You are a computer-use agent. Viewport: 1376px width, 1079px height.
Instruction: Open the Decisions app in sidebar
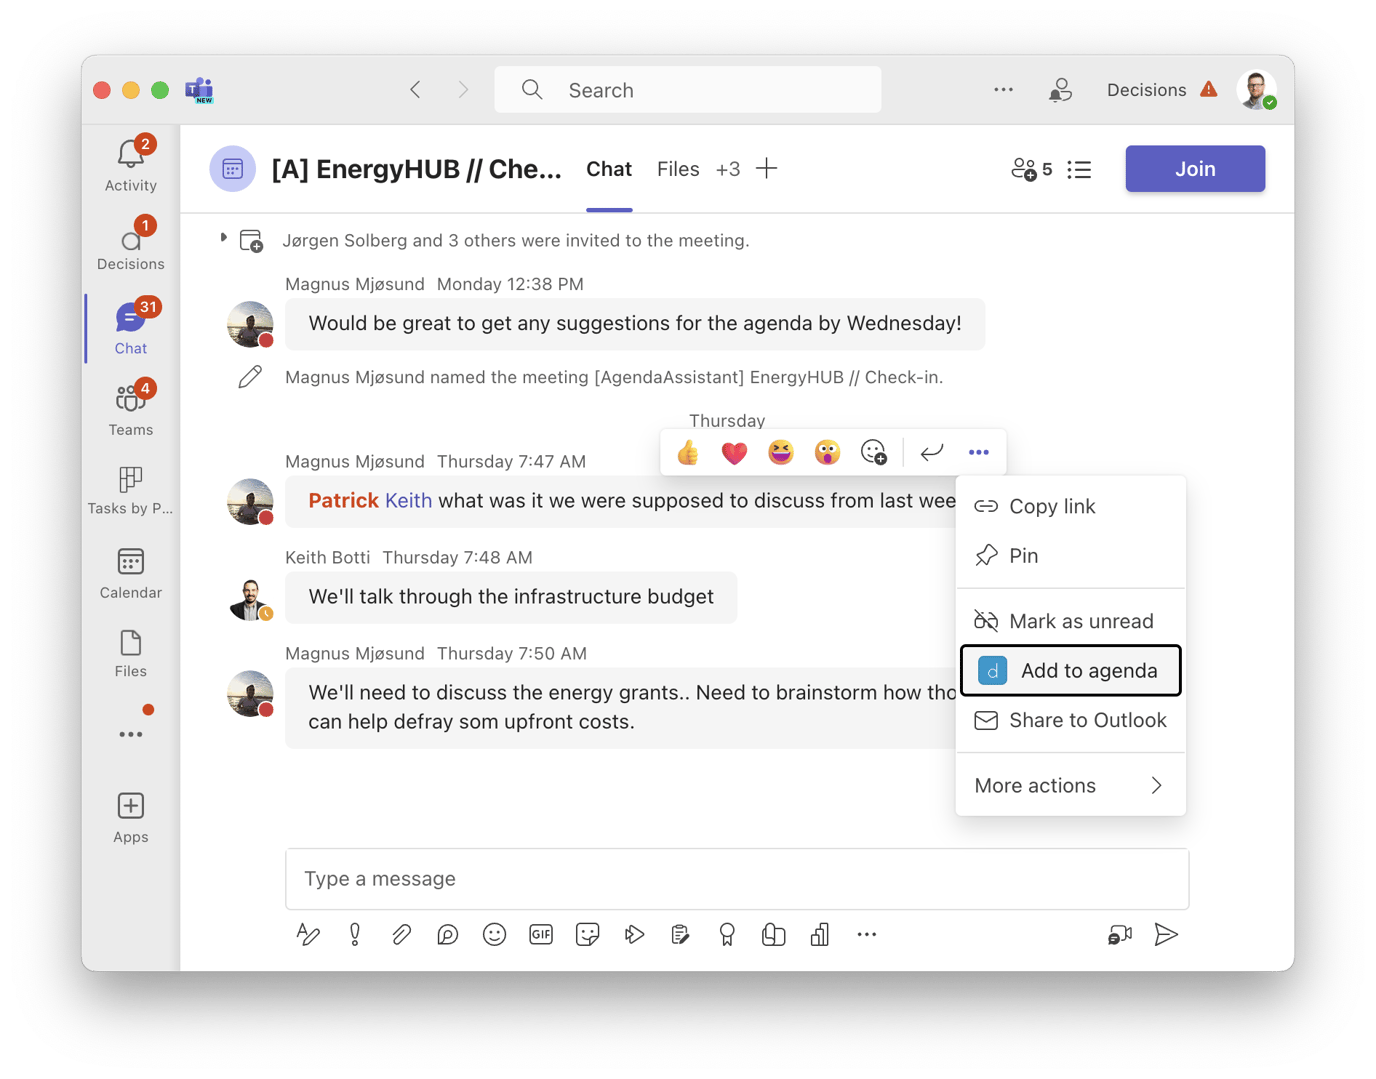pos(130,244)
